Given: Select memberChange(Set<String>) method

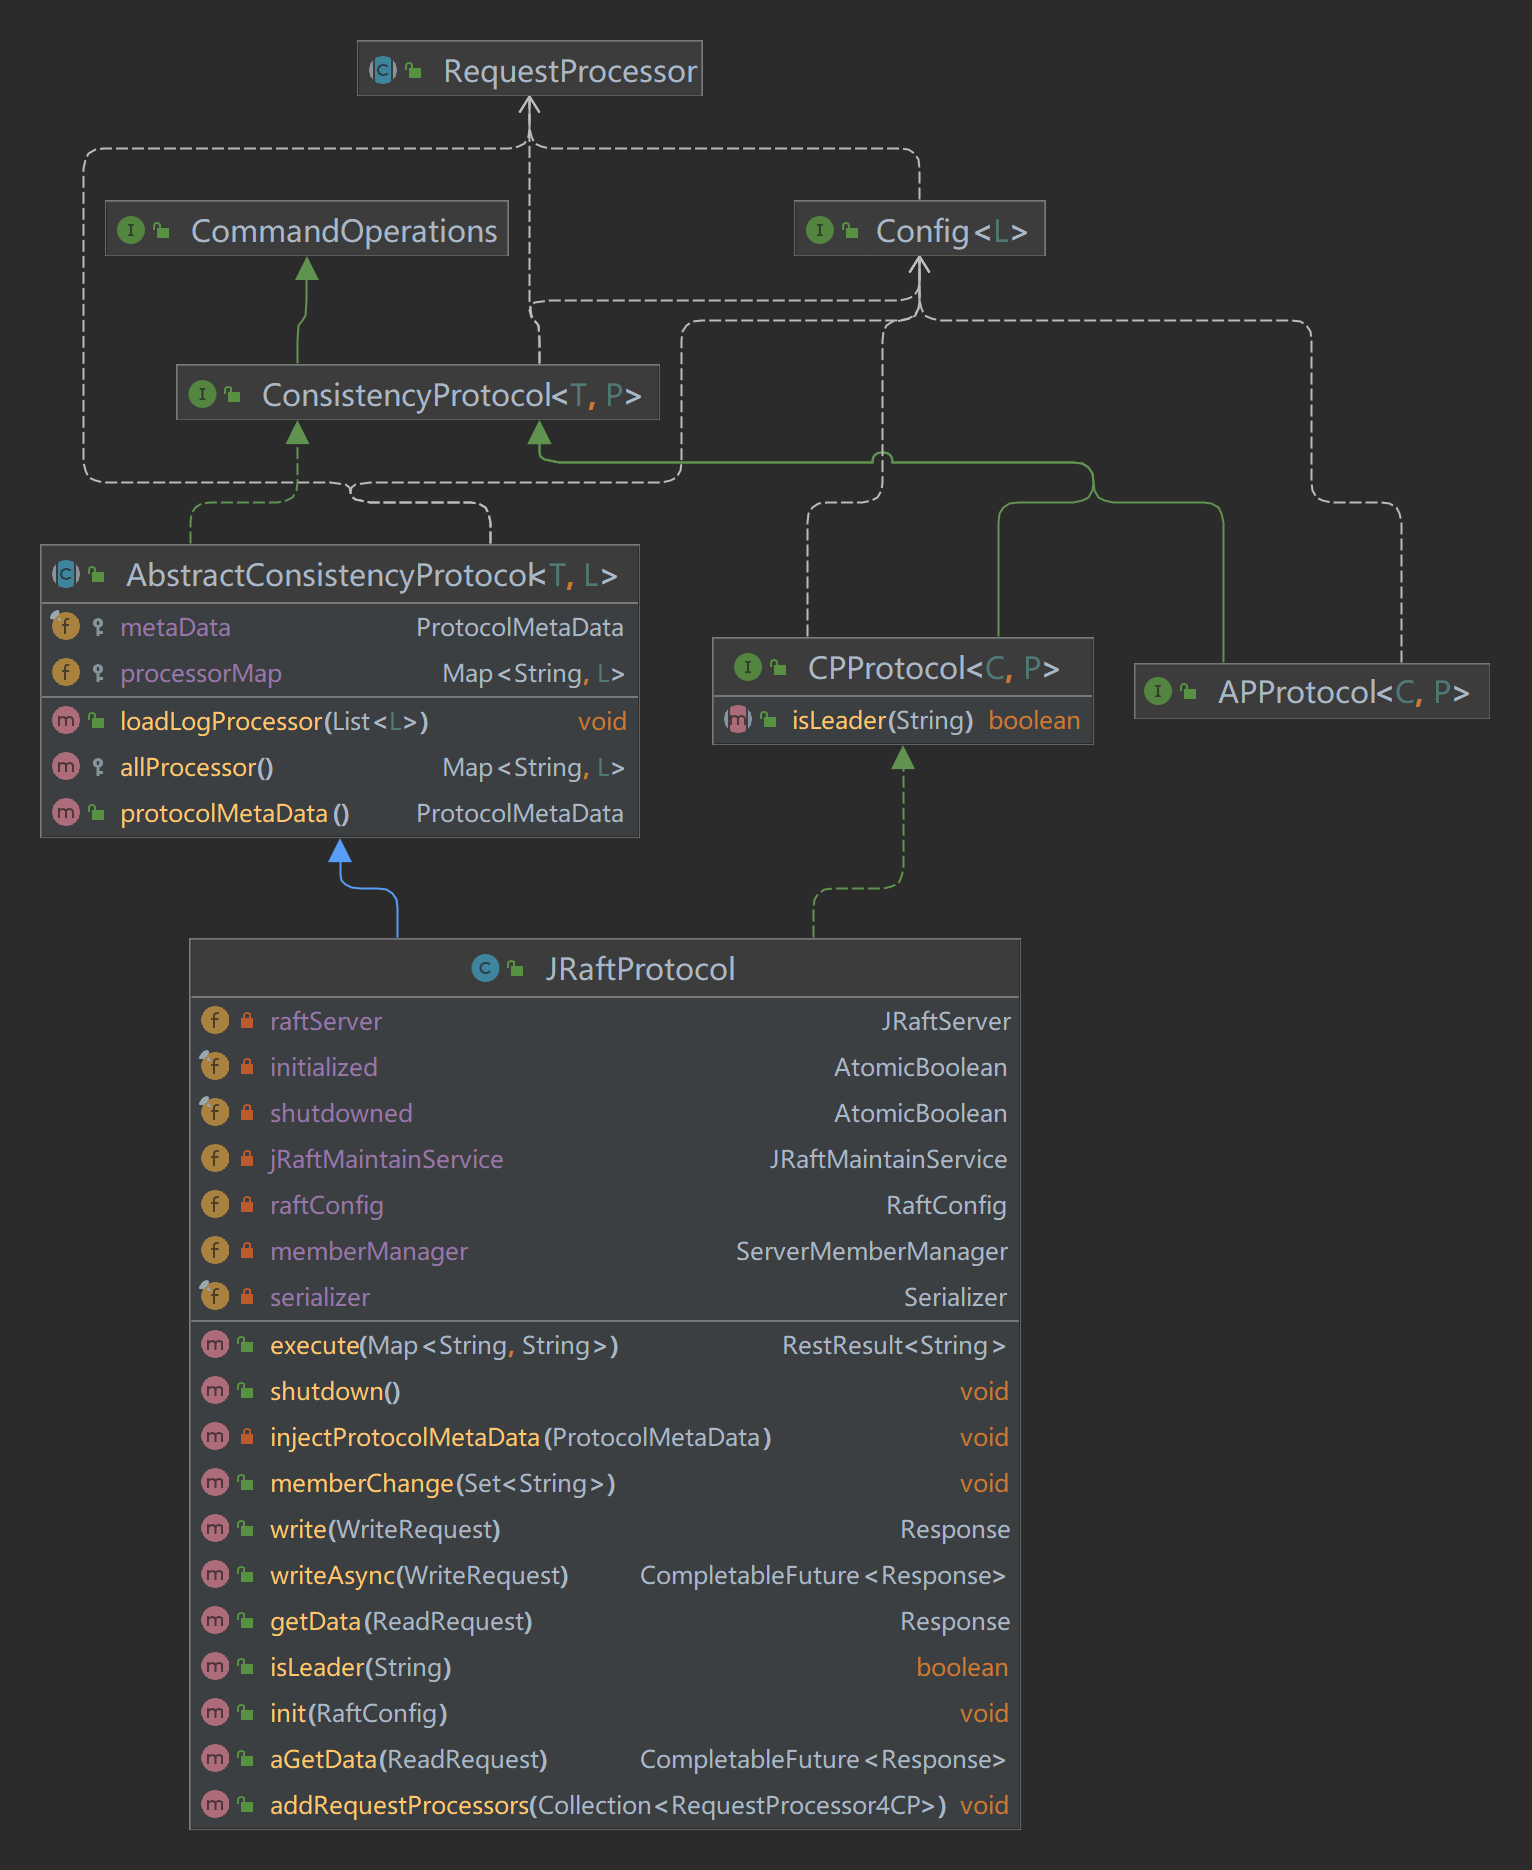Looking at the screenshot, I should click(x=605, y=1483).
